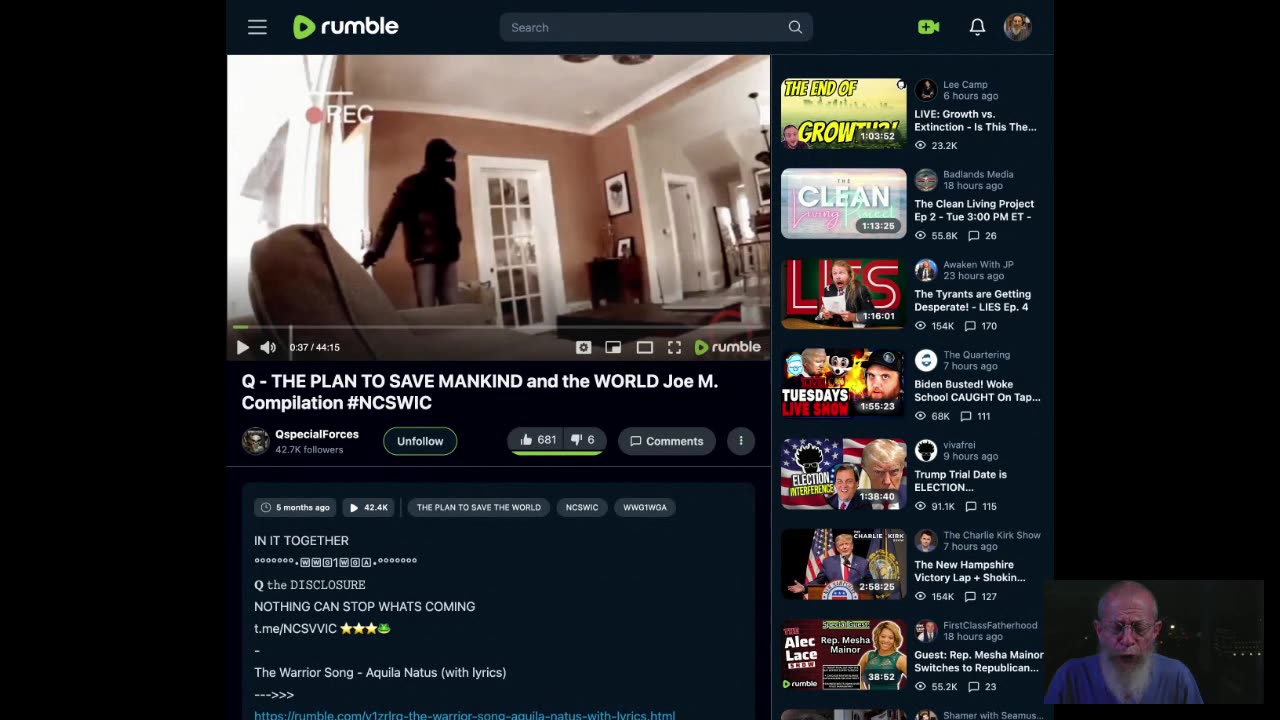Click Lee Camp channel avatar
This screenshot has height=720, width=1280.
926,90
